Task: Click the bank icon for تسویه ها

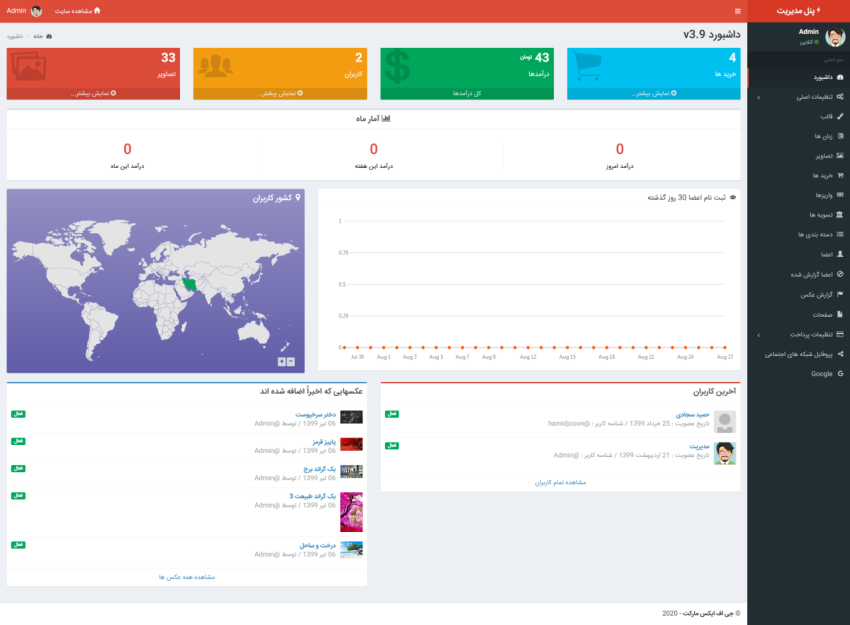Action: 840,215
